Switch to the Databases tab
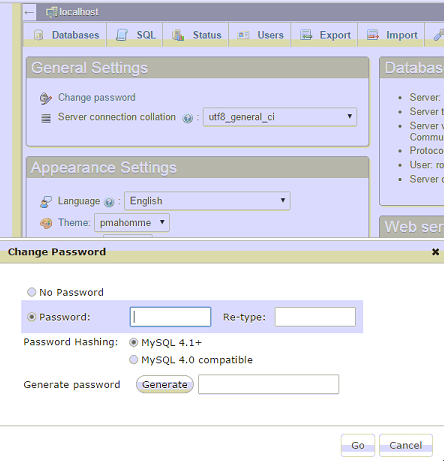Viewport: 444px width, 461px height. point(65,35)
